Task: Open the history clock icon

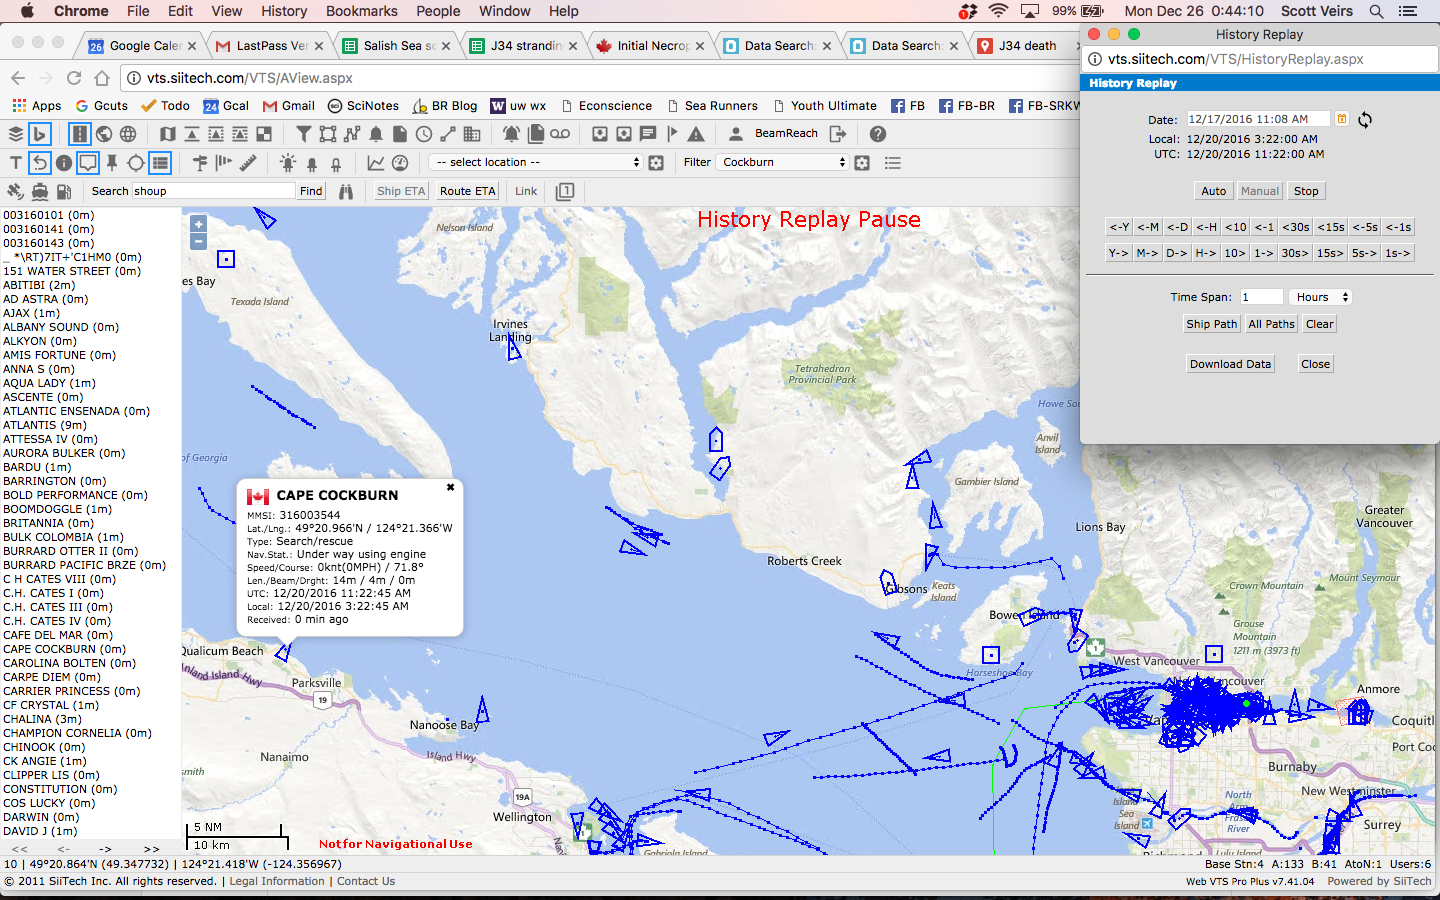Action: 424,134
